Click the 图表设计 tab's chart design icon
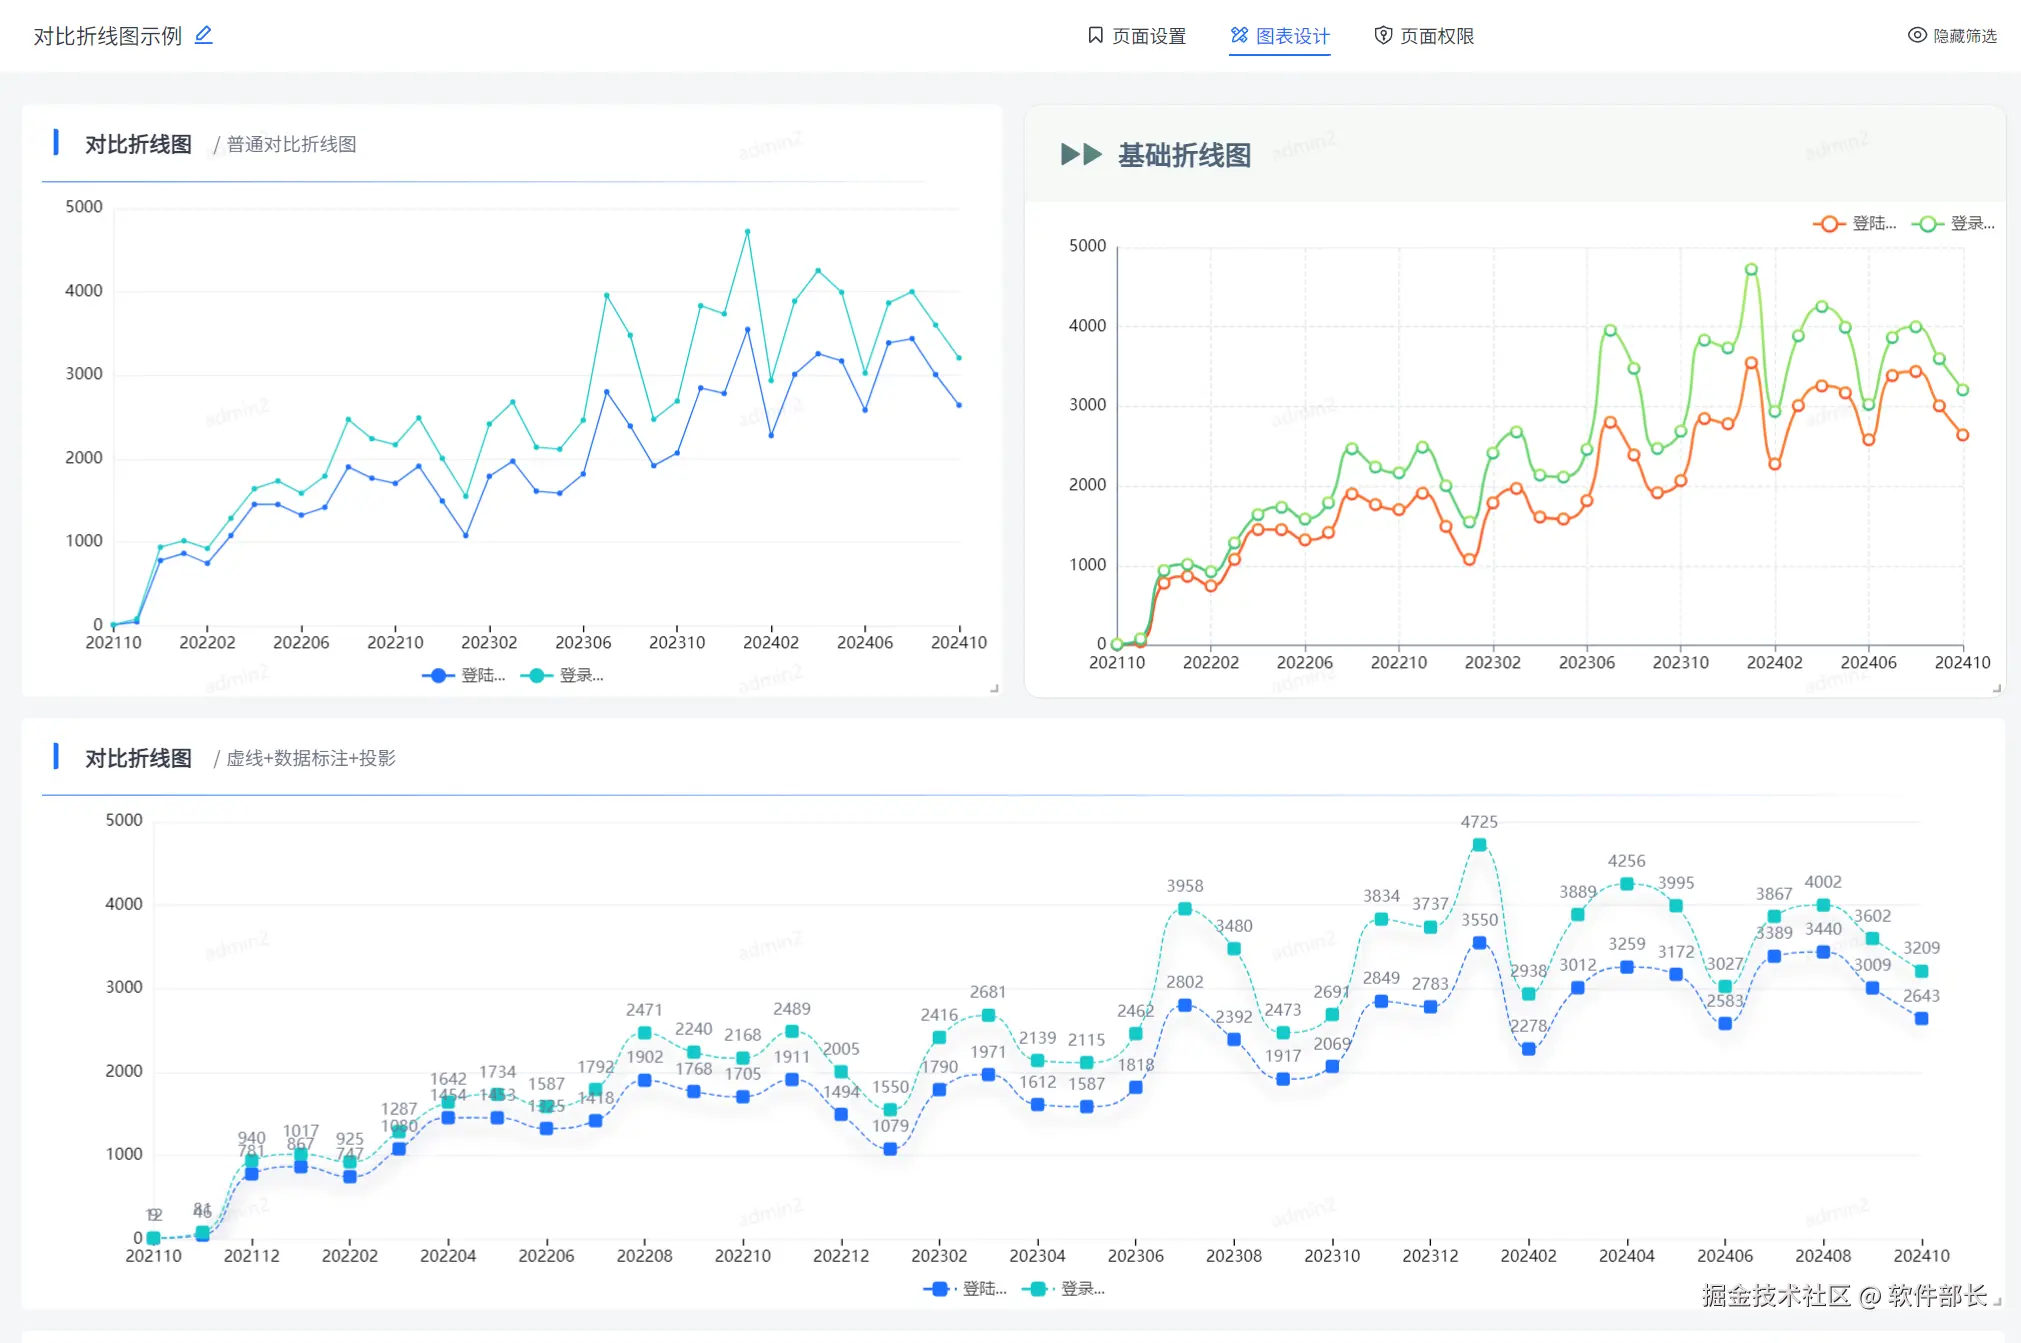Image resolution: width=2021 pixels, height=1343 pixels. pos(1239,35)
